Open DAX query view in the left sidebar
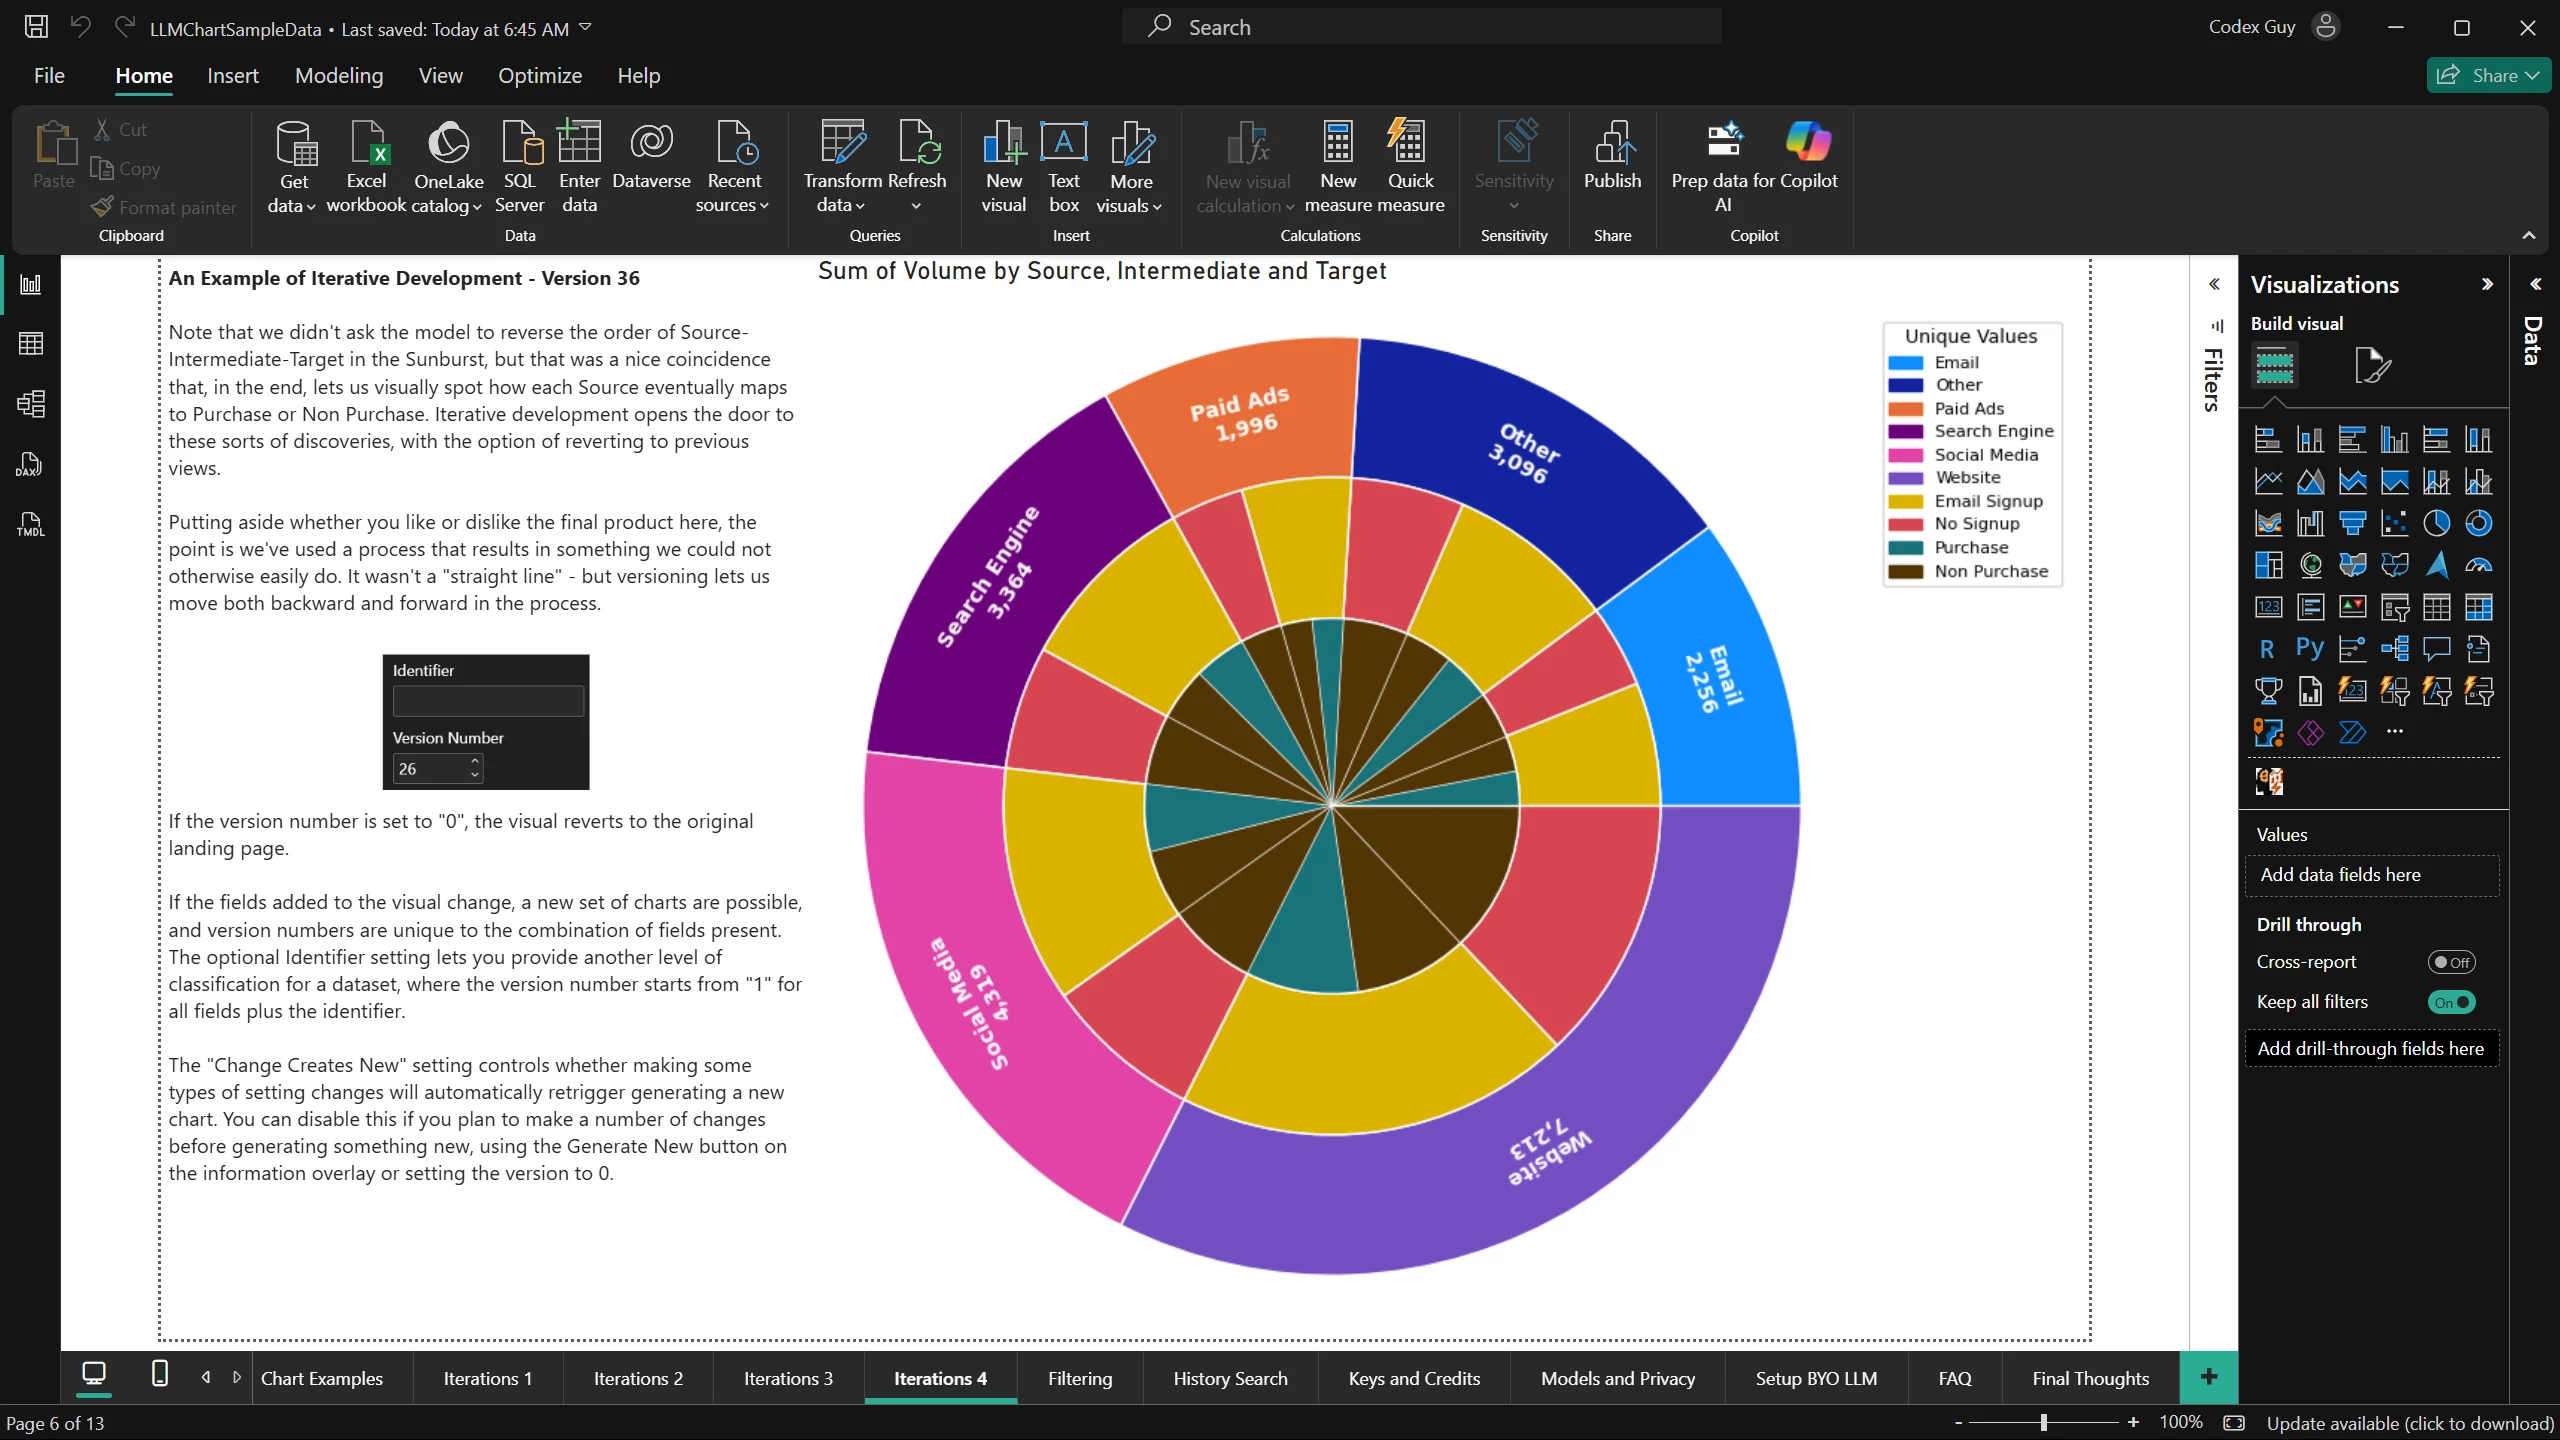Screen dimensions: 2560x1440 pyautogui.click(x=31, y=464)
